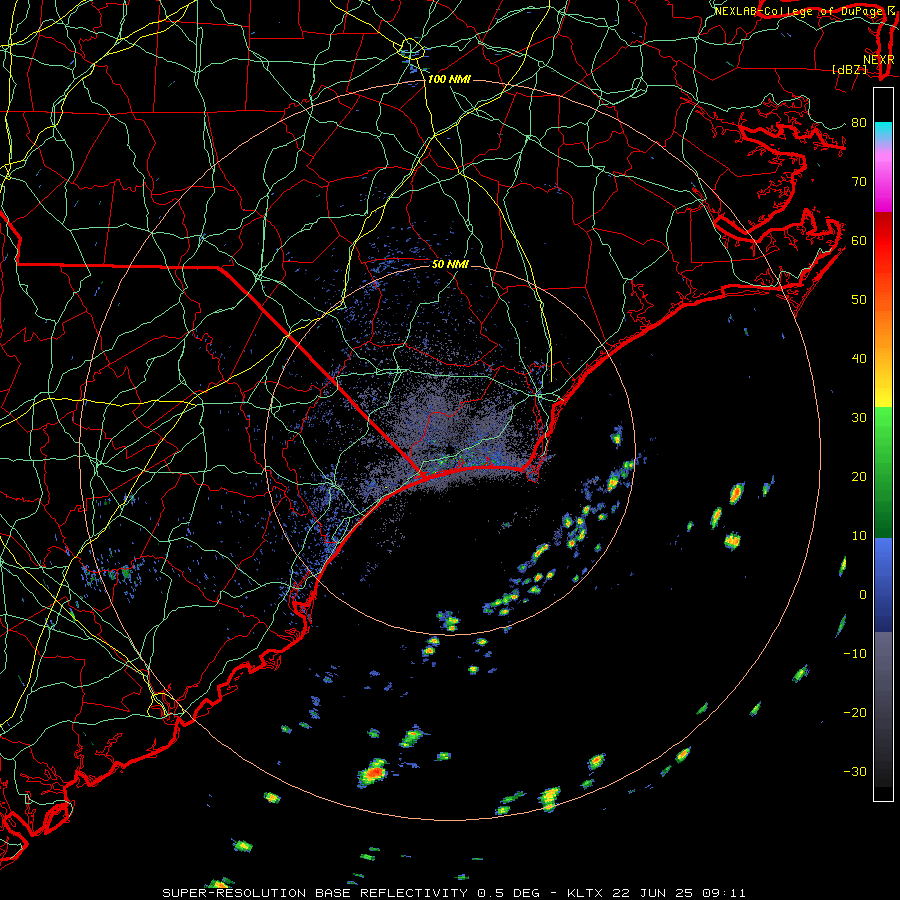Click the "50" value on the dBZ scale
Image resolution: width=900 pixels, height=900 pixels.
[x=859, y=300]
